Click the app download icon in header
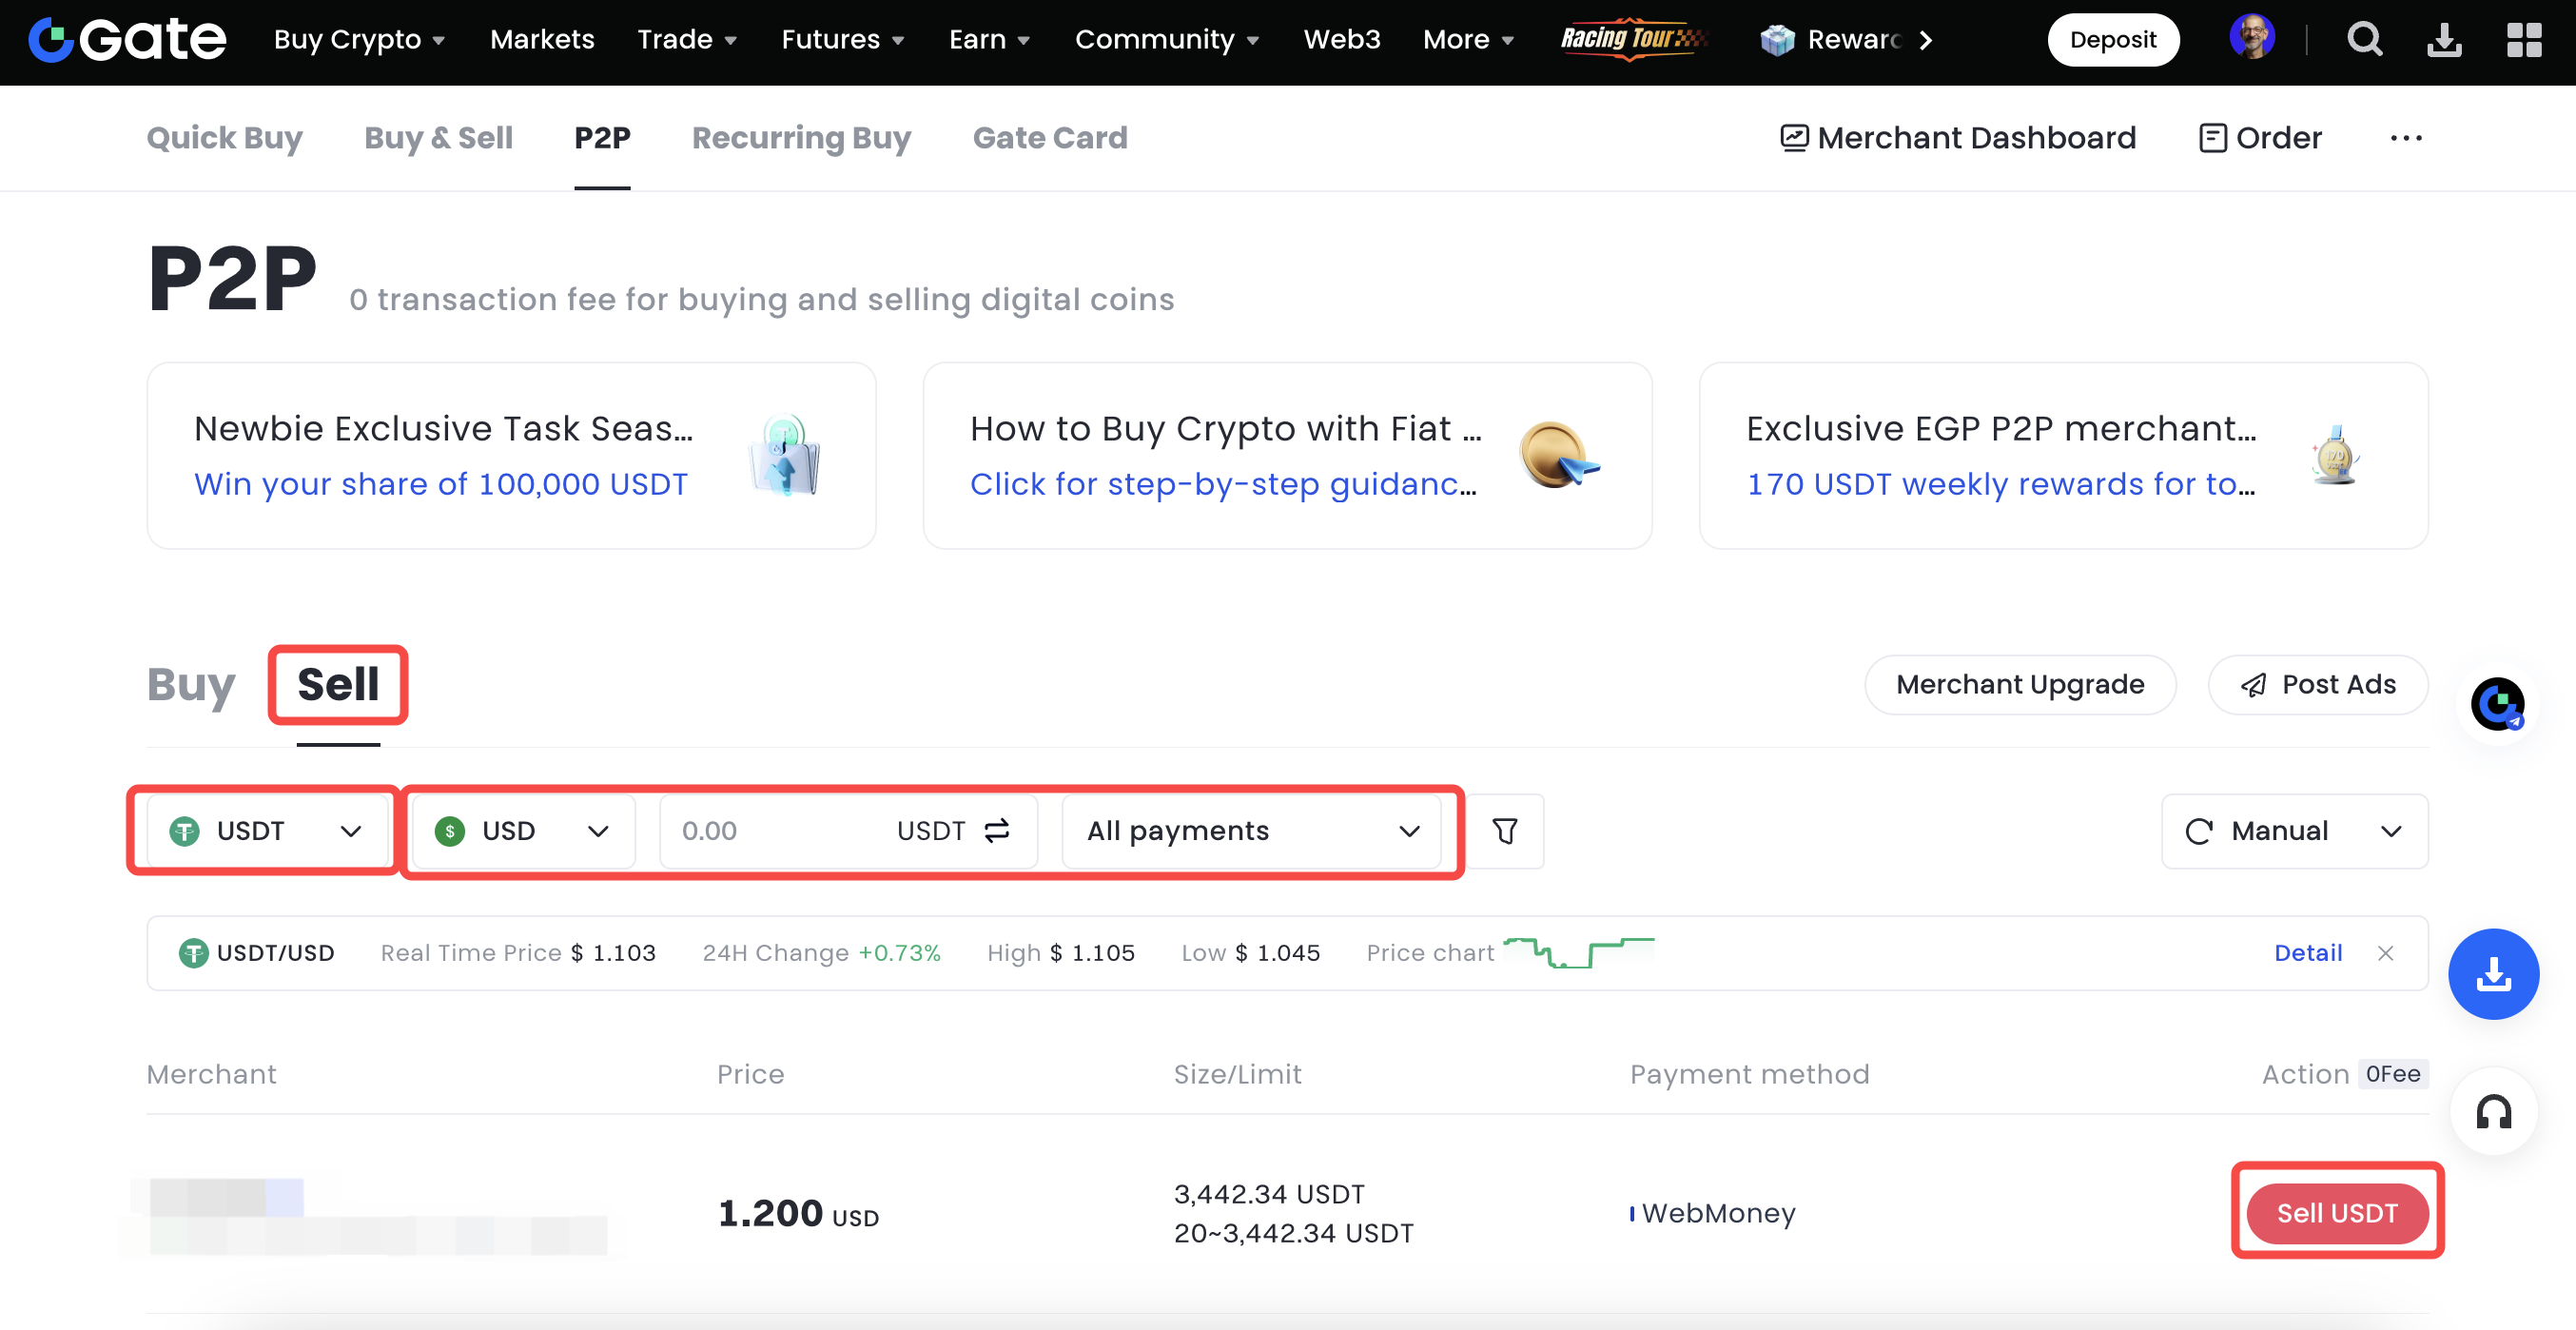Screen dimensions: 2576x1330 click(x=2444, y=40)
